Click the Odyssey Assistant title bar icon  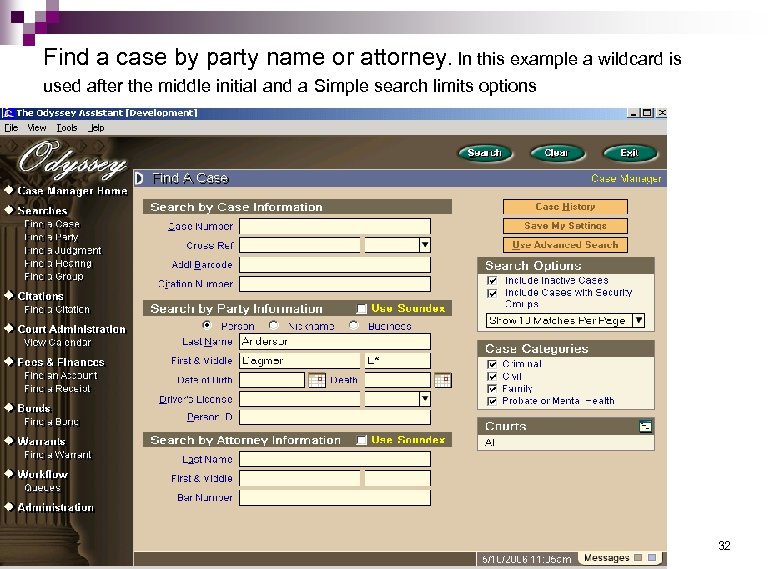pos(8,113)
